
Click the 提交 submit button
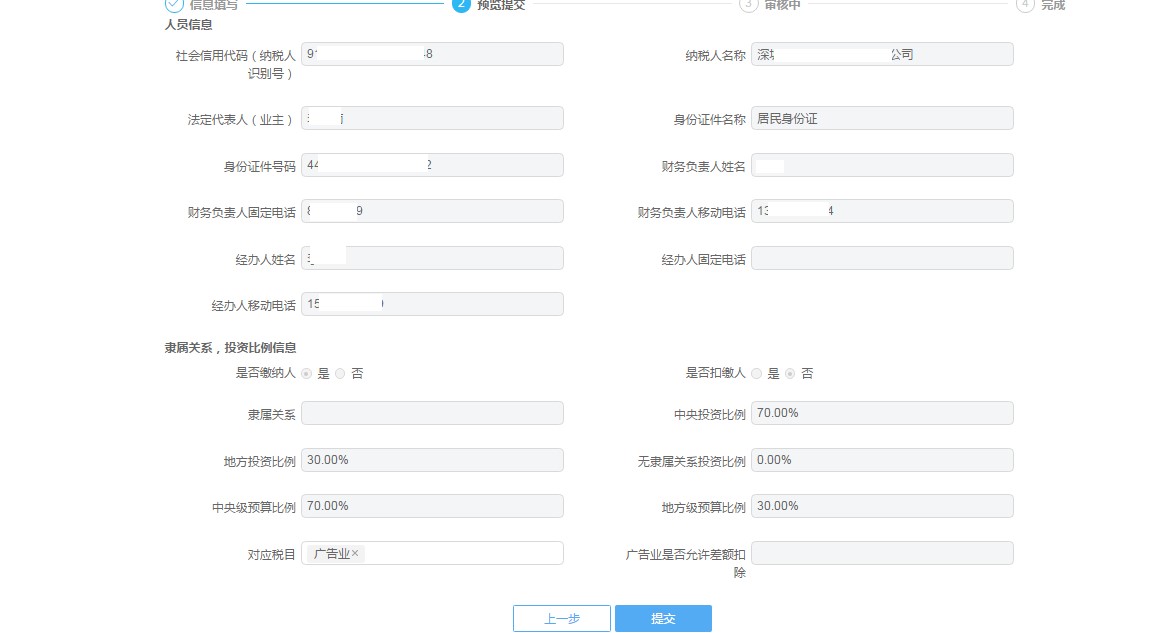point(663,618)
